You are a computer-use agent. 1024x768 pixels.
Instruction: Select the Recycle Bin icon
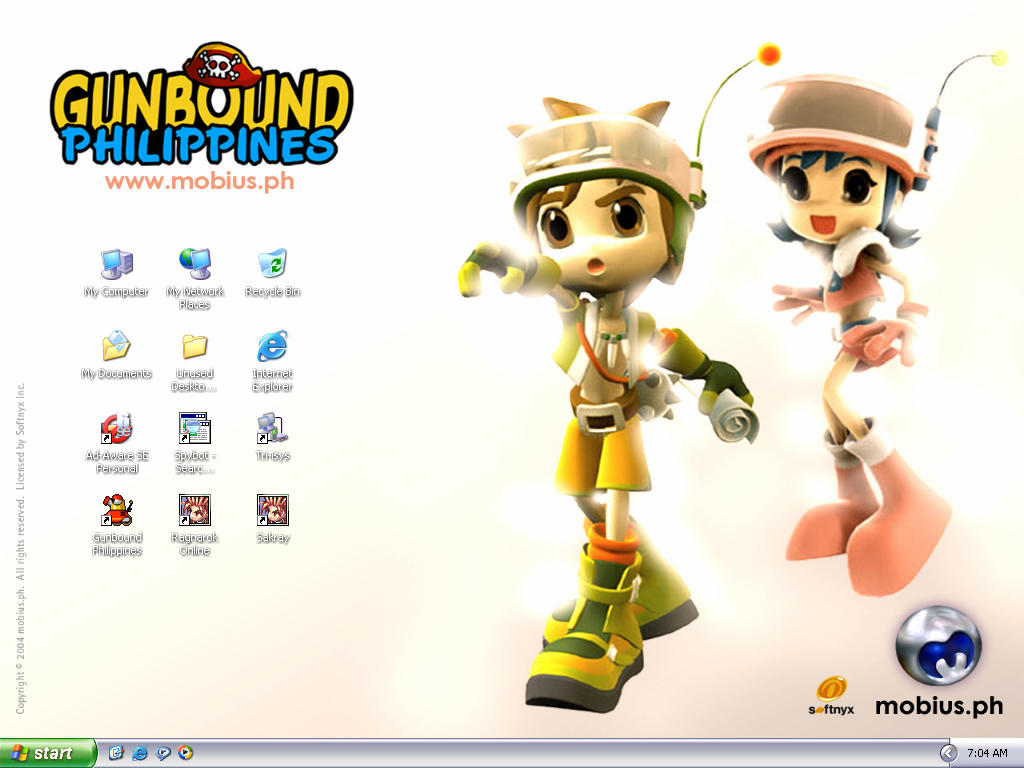[x=272, y=264]
